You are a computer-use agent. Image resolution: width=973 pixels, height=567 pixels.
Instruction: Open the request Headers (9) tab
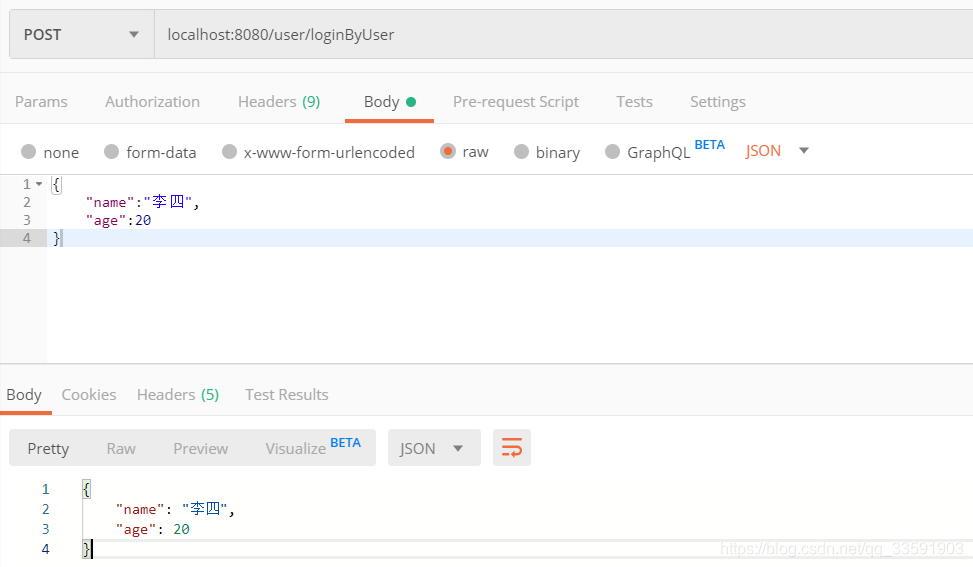pos(279,102)
